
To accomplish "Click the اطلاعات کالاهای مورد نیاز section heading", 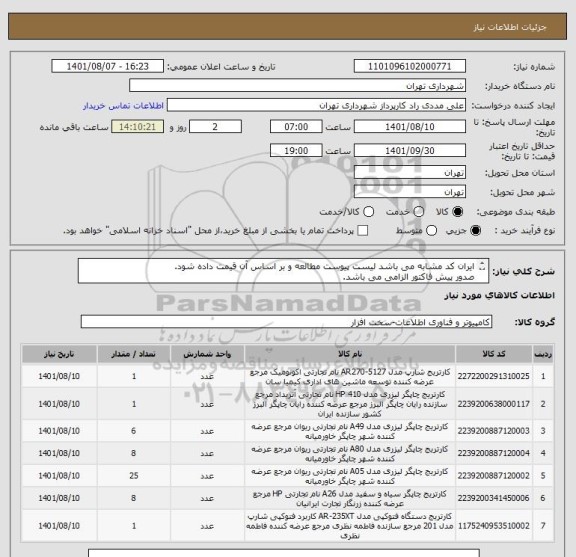I will 499,295.
